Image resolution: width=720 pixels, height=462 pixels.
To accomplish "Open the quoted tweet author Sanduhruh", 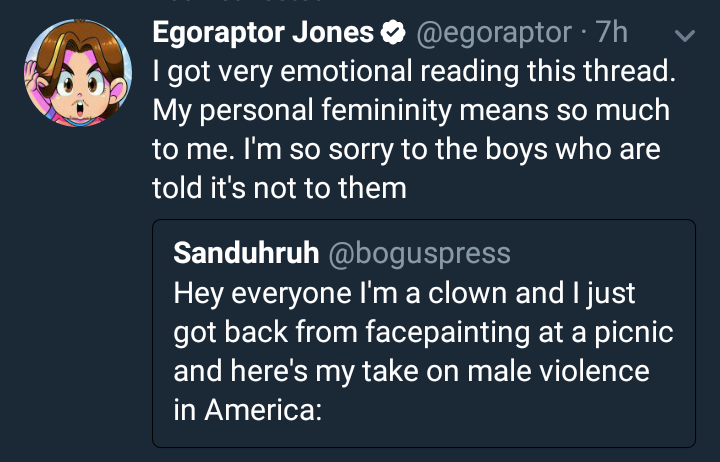I will tap(245, 253).
